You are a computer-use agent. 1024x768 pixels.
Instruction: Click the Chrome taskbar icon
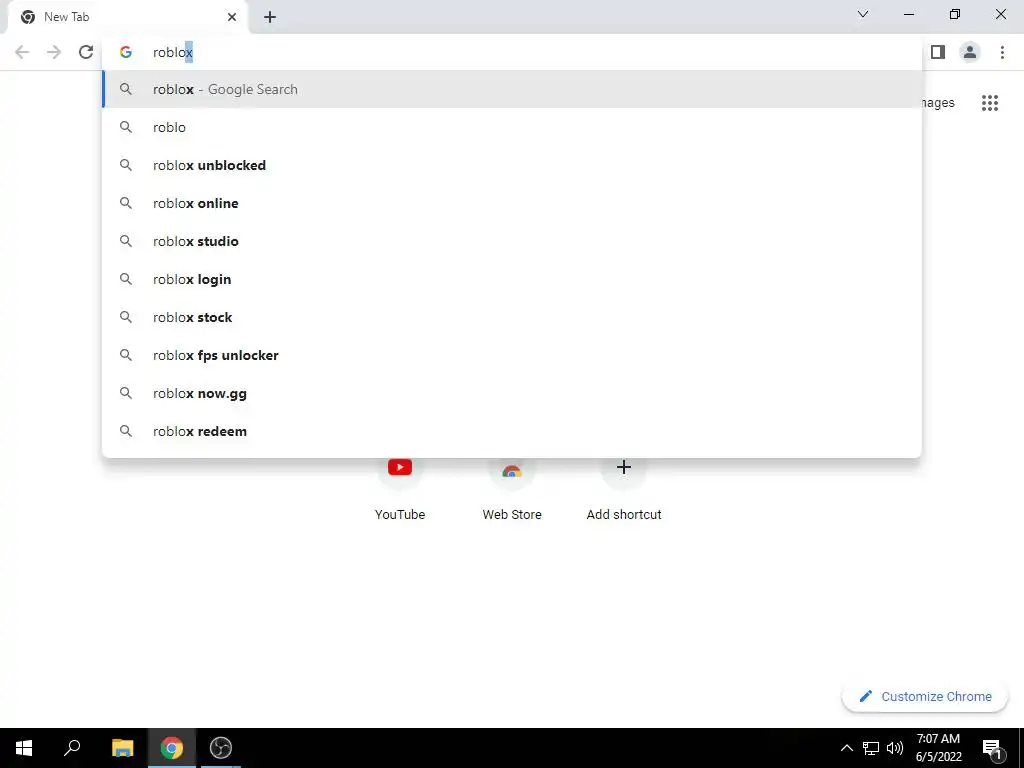[172, 748]
